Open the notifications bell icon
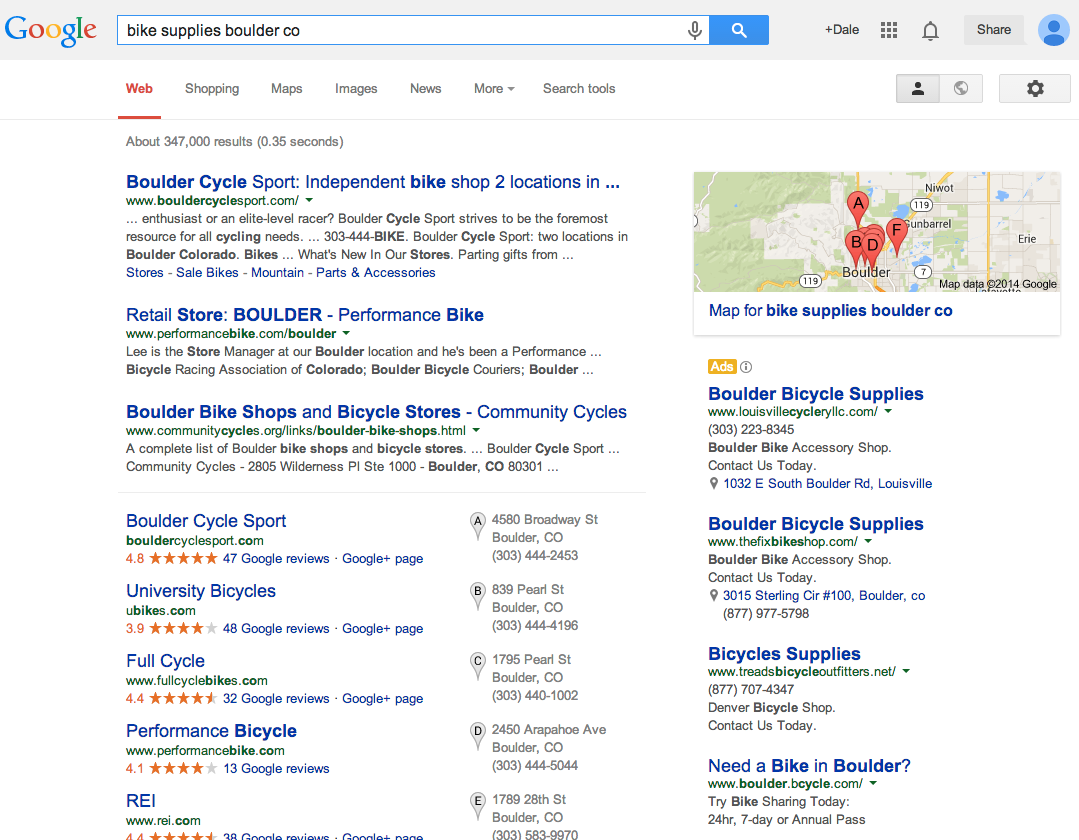This screenshot has height=840, width=1079. [x=930, y=30]
